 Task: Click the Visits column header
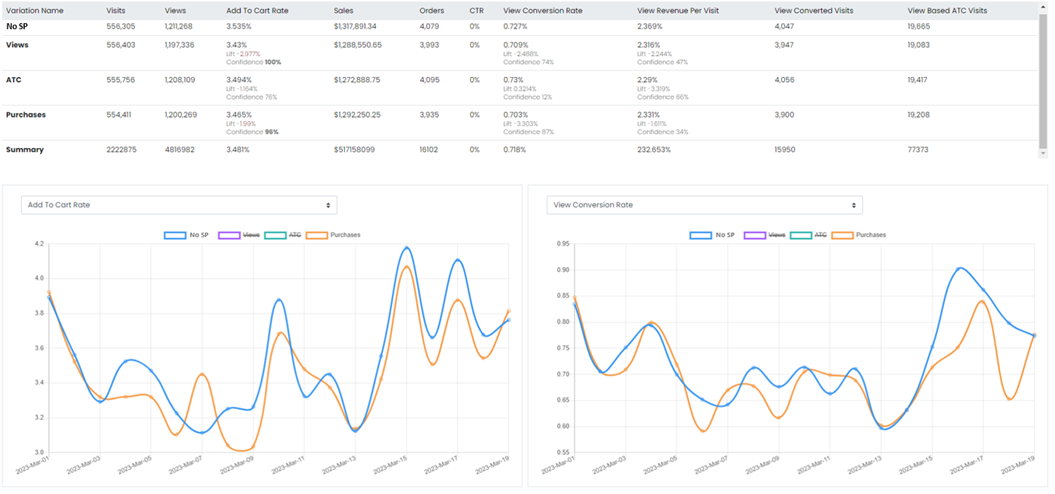117,10
